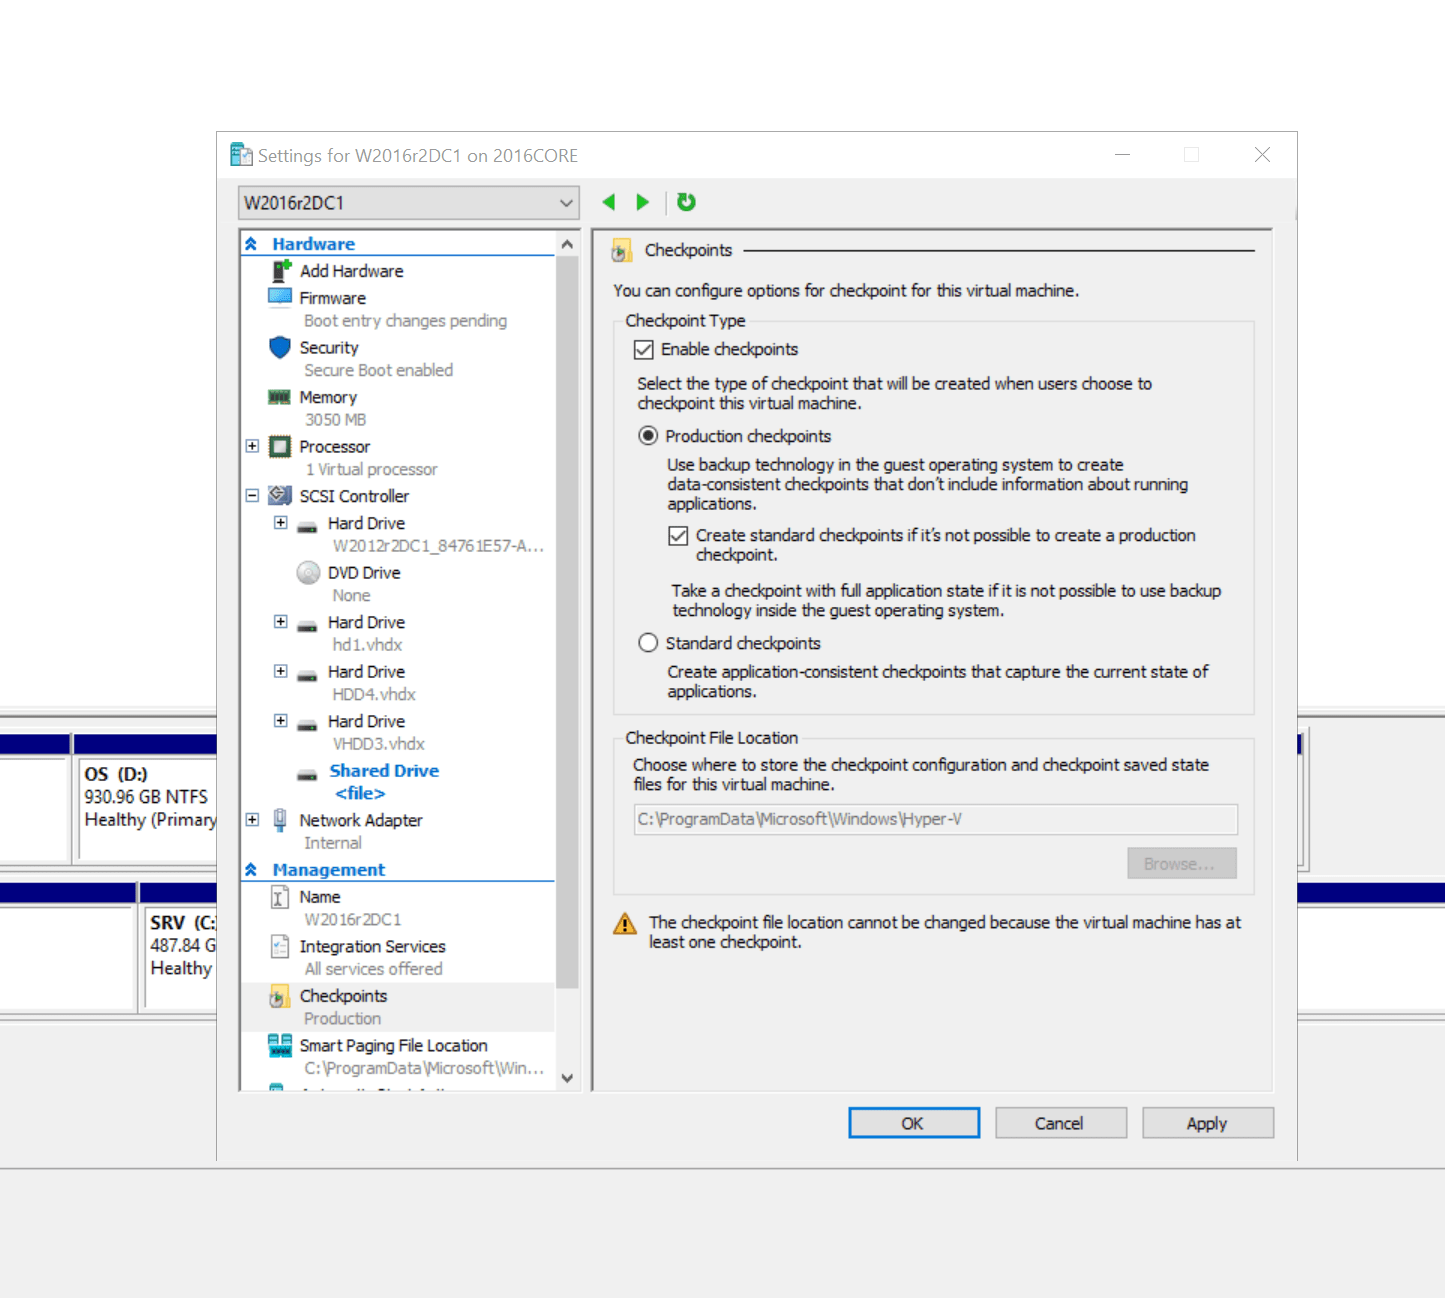Open the DVD Drive settings icon
This screenshot has width=1445, height=1298.
(x=307, y=572)
